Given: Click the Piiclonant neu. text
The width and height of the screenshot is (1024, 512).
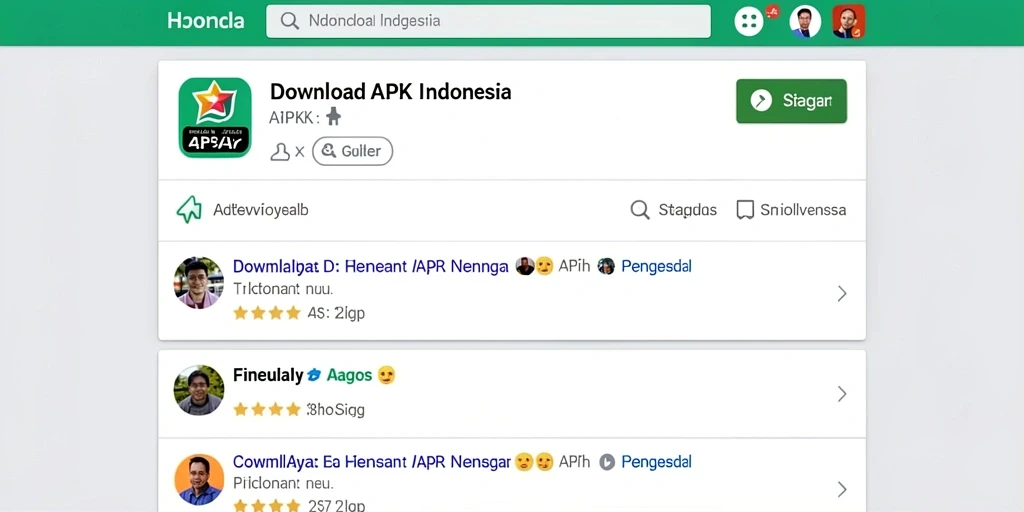Looking at the screenshot, I should pos(283,484).
